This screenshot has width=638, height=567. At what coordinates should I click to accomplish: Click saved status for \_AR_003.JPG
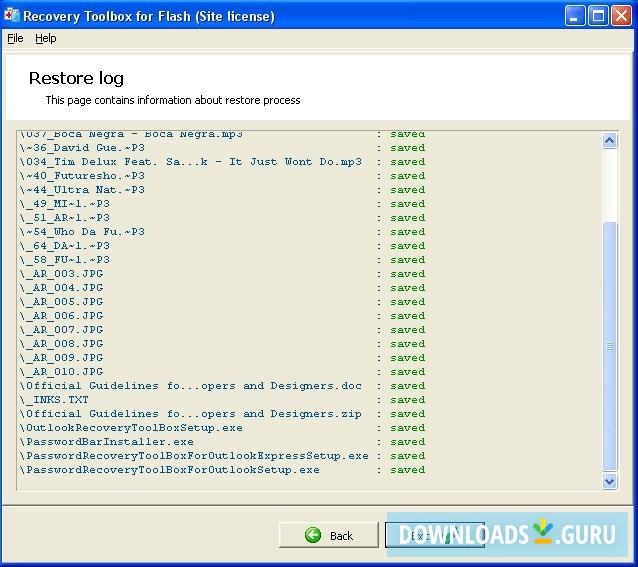coord(408,274)
